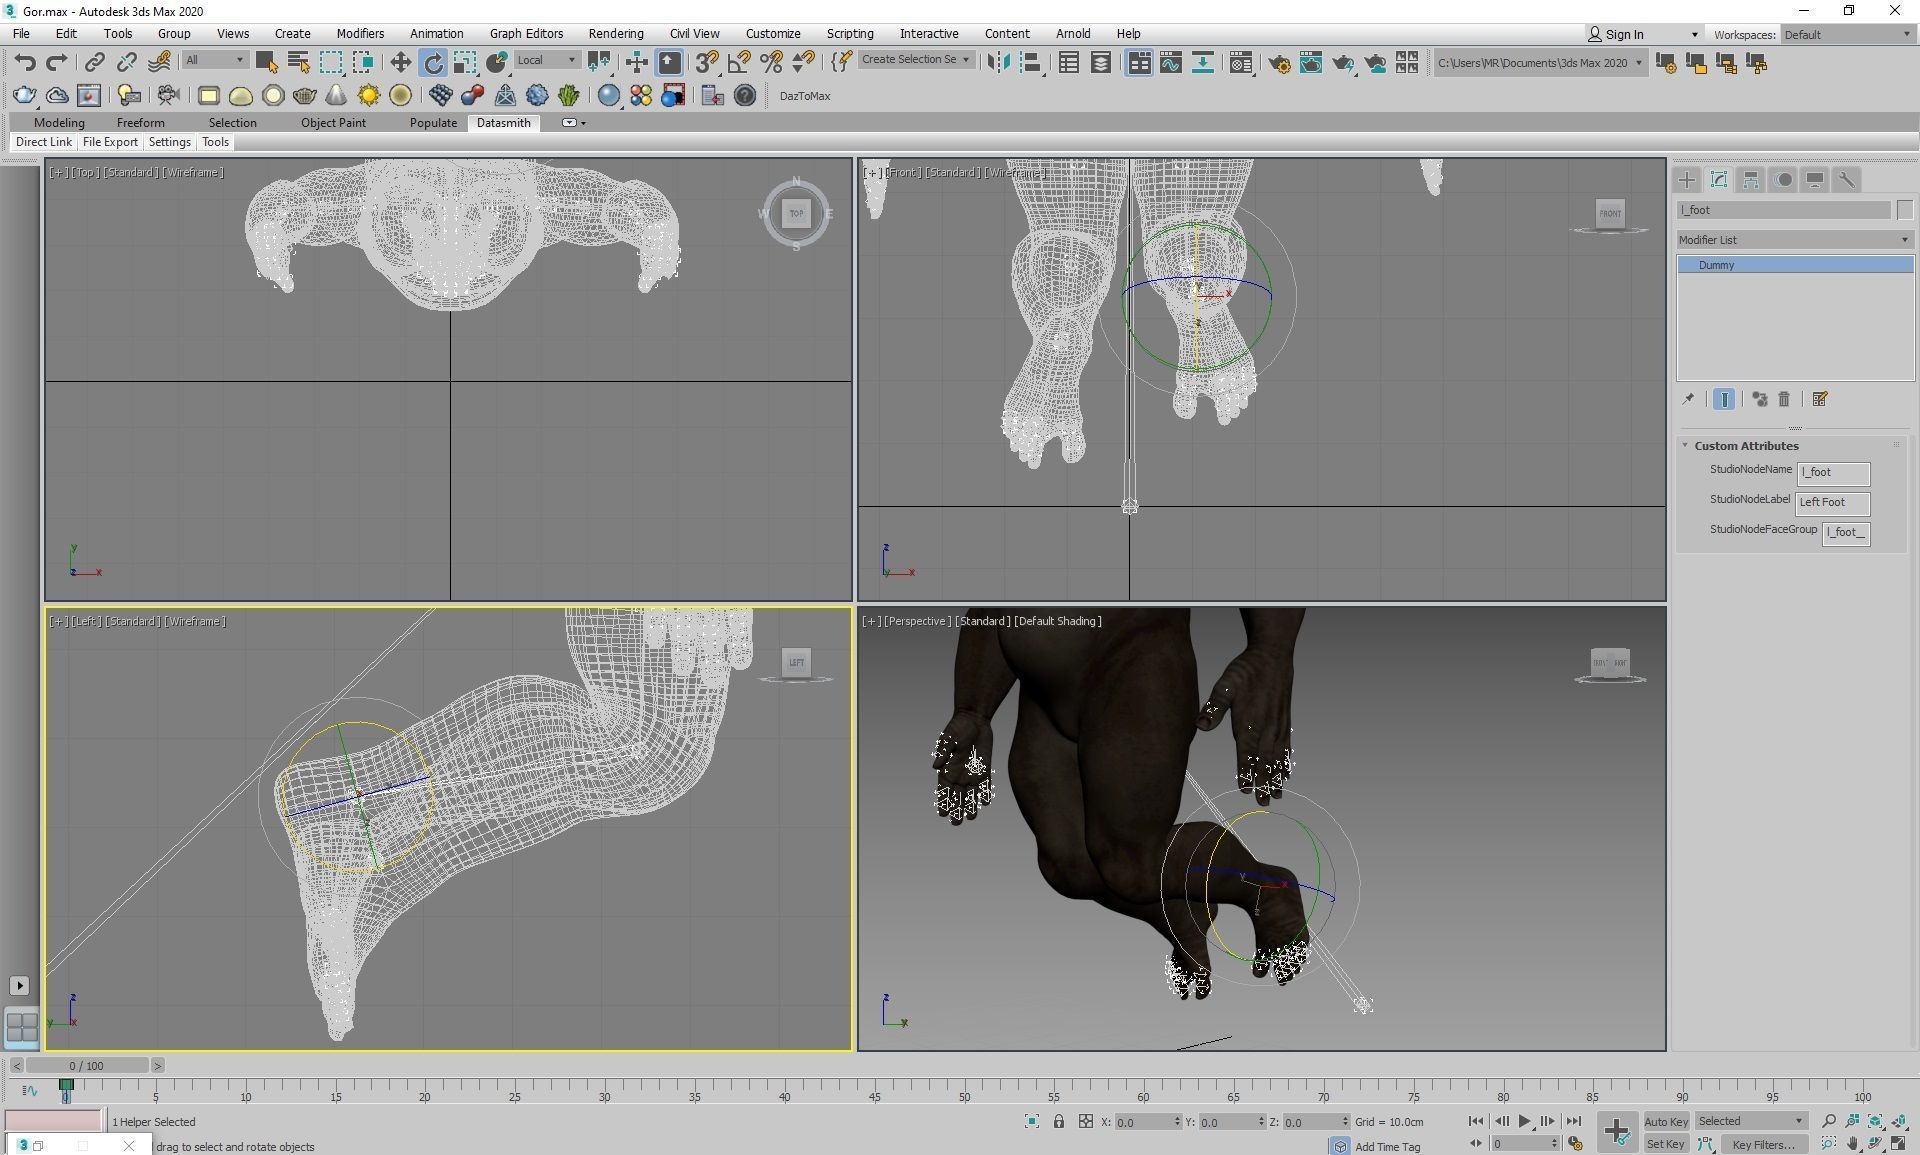Switch to the Modeling ribbon tab
The width and height of the screenshot is (1920, 1155).
pyautogui.click(x=59, y=122)
